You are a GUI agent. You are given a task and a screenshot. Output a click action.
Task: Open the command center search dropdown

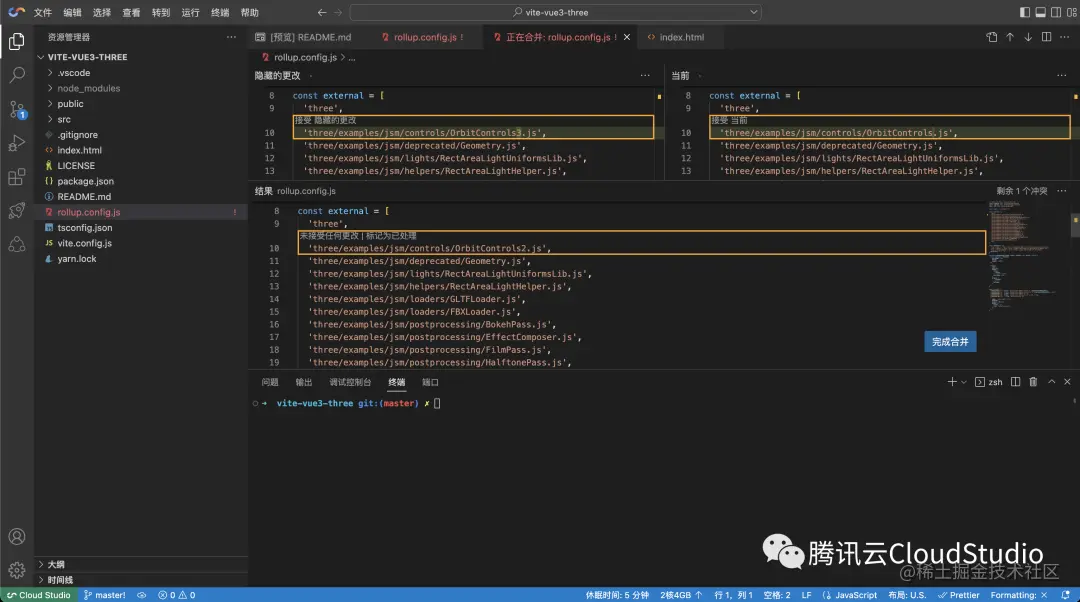754,12
